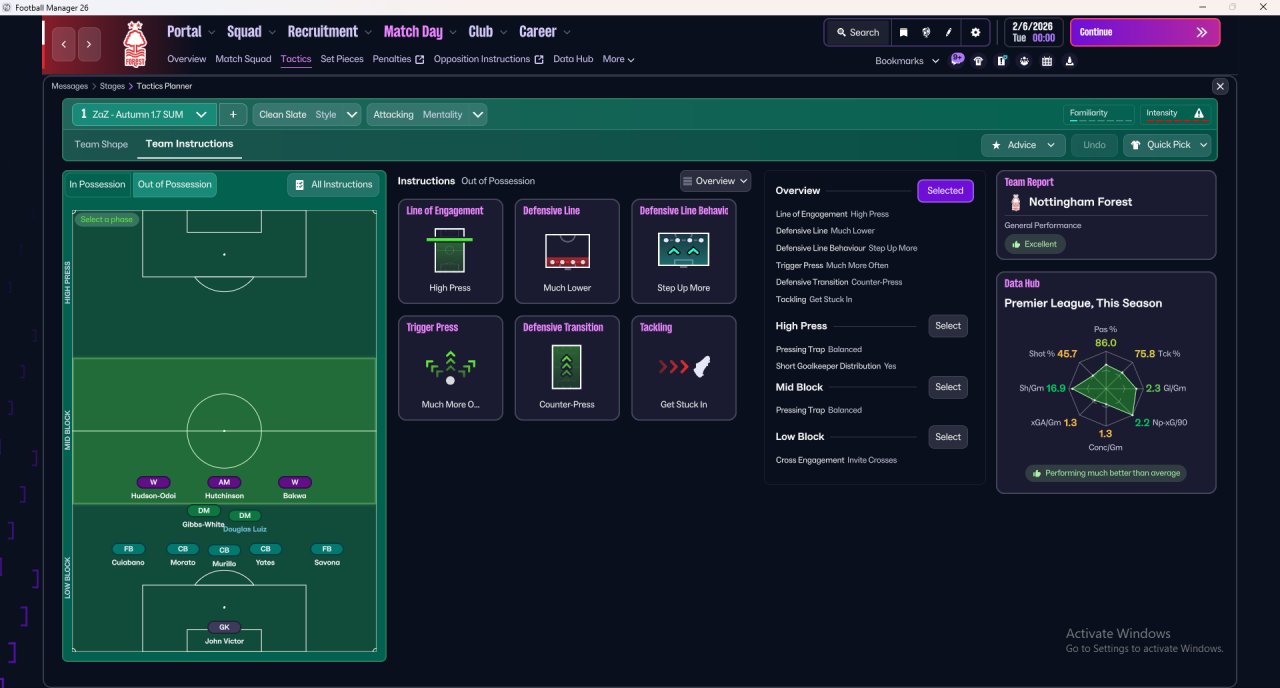Click the exclamation report bookmark icon
Viewport: 1280px width, 688px height.
[x=1002, y=61]
